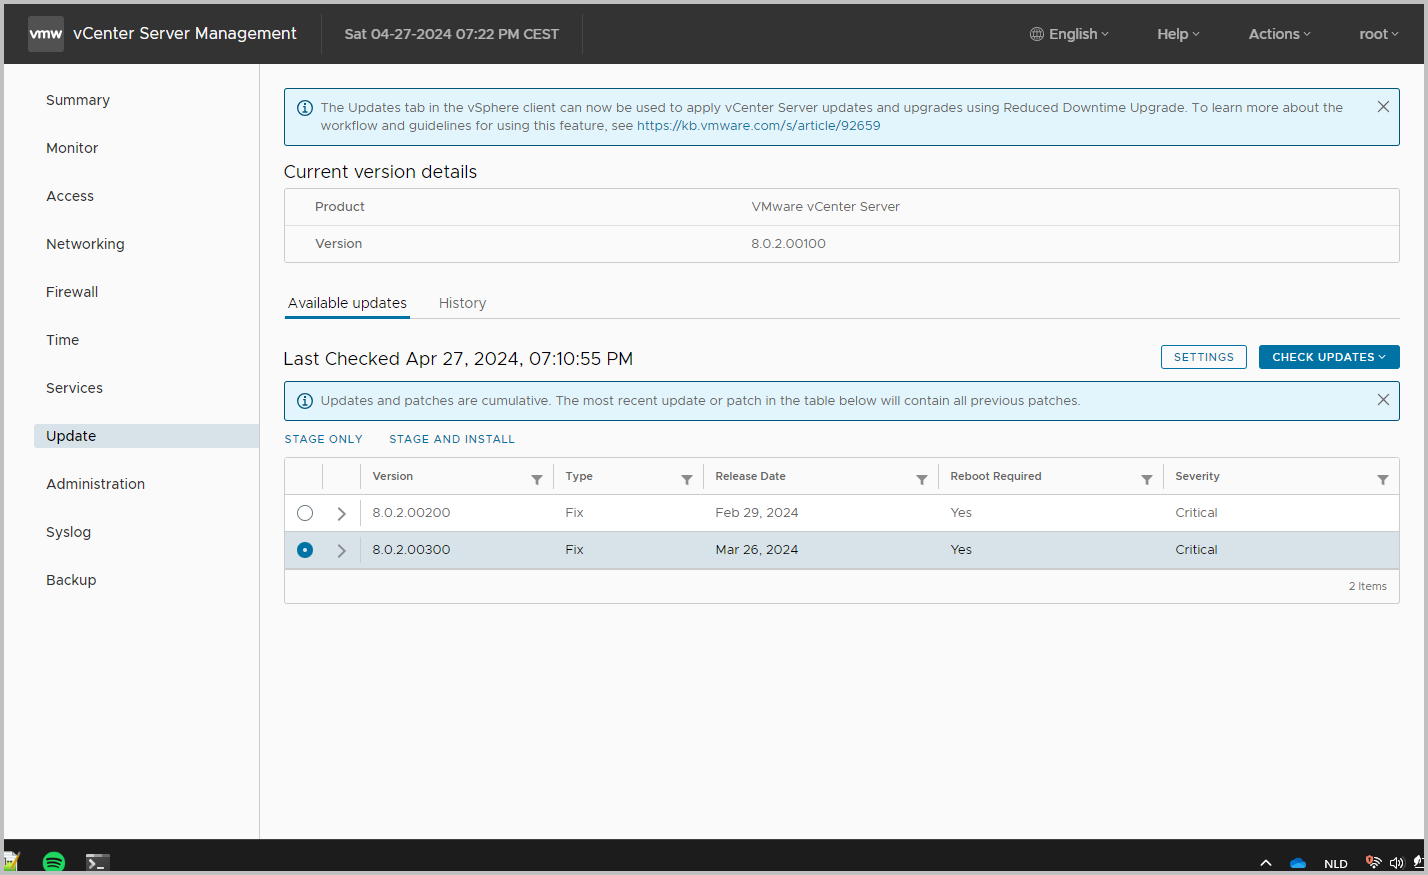Click the Type column header
This screenshot has width=1428, height=875.
point(579,476)
